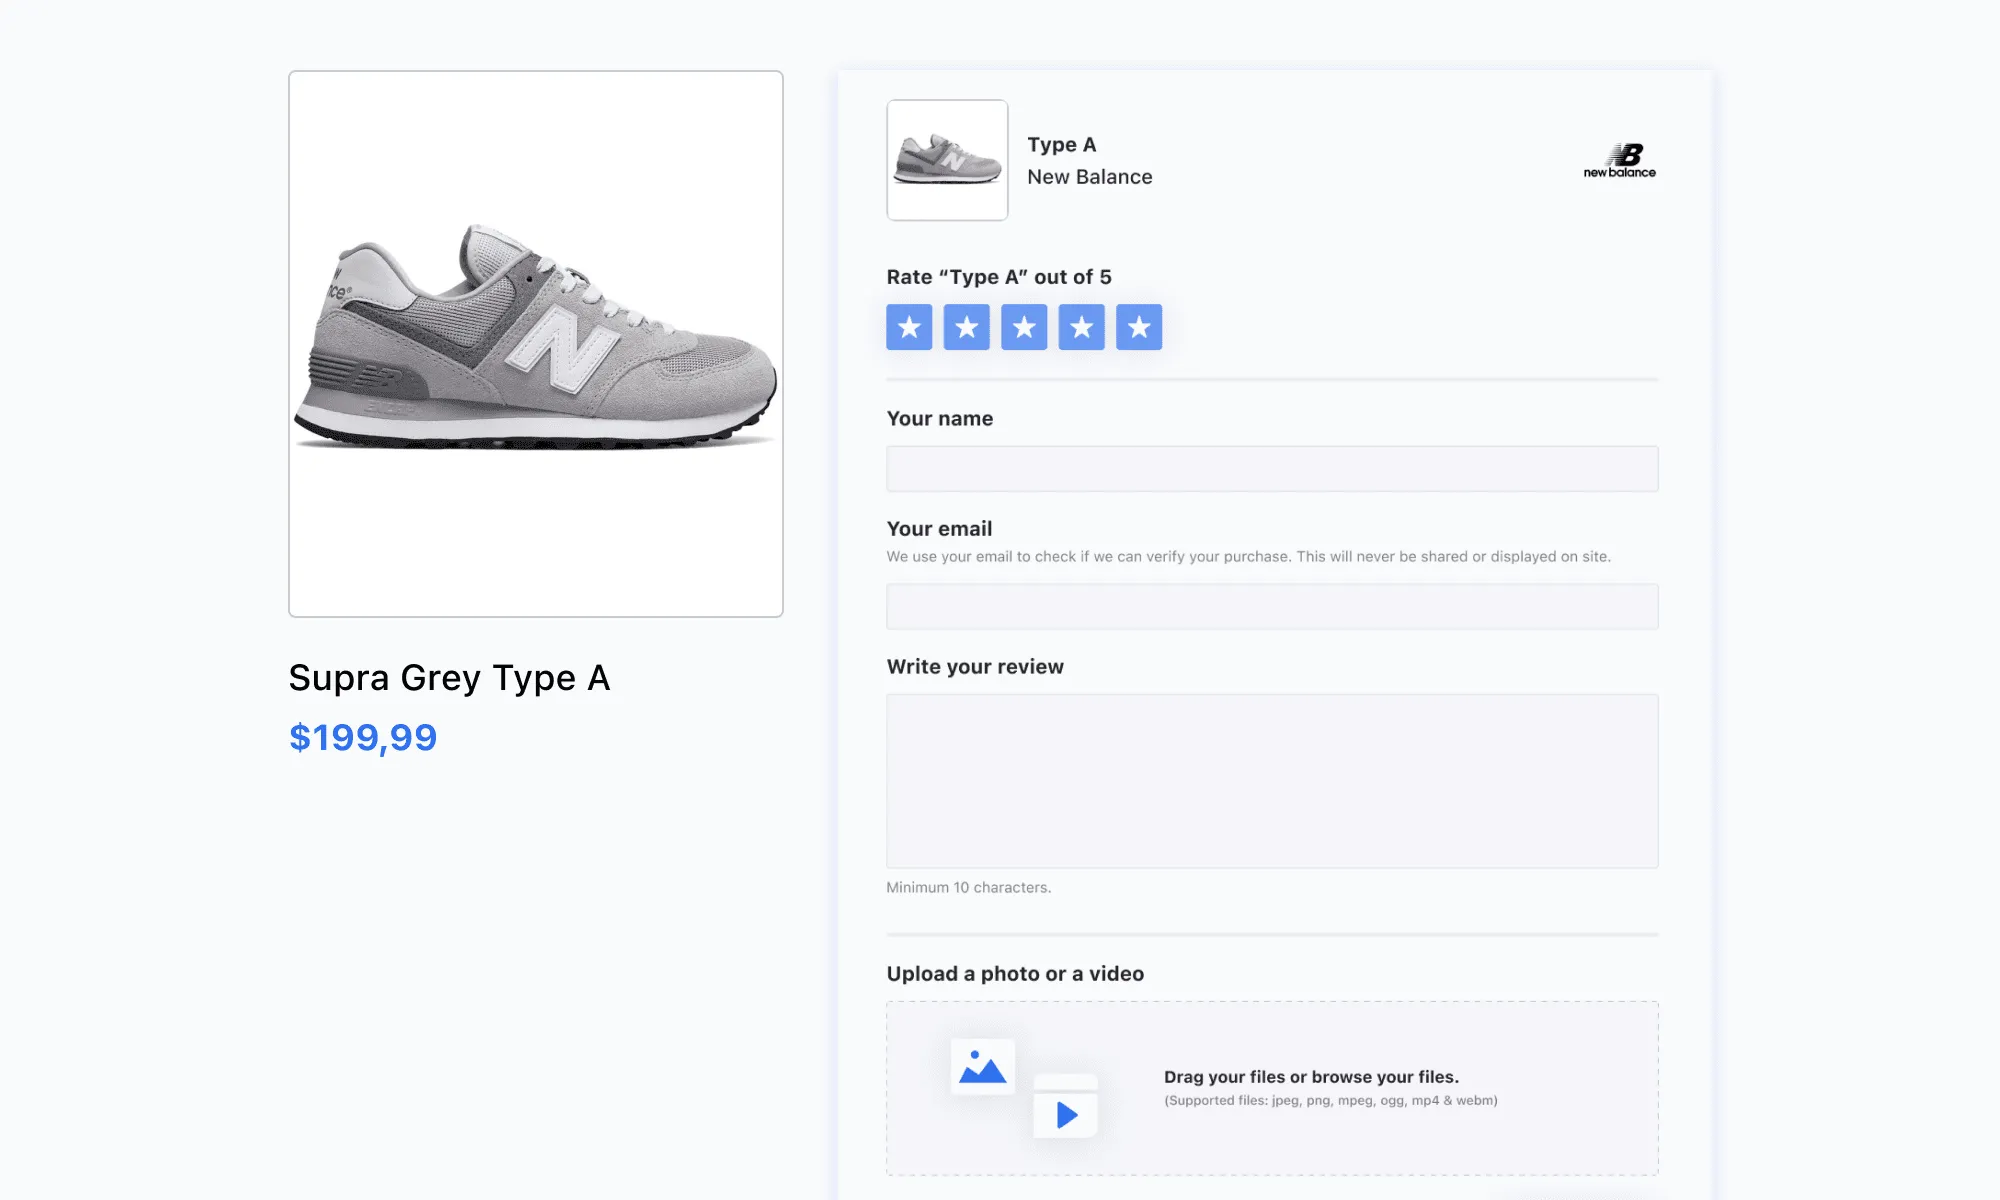The width and height of the screenshot is (2000, 1200).
Task: Click the large grey sneaker product image
Action: (536, 343)
